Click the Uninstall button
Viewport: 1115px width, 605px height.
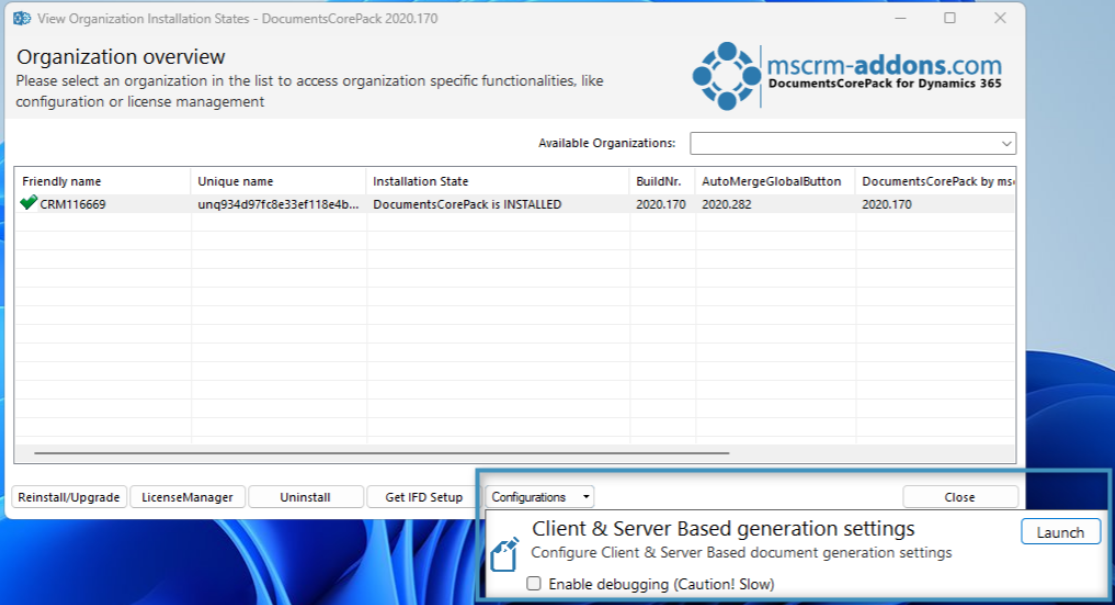pos(305,497)
